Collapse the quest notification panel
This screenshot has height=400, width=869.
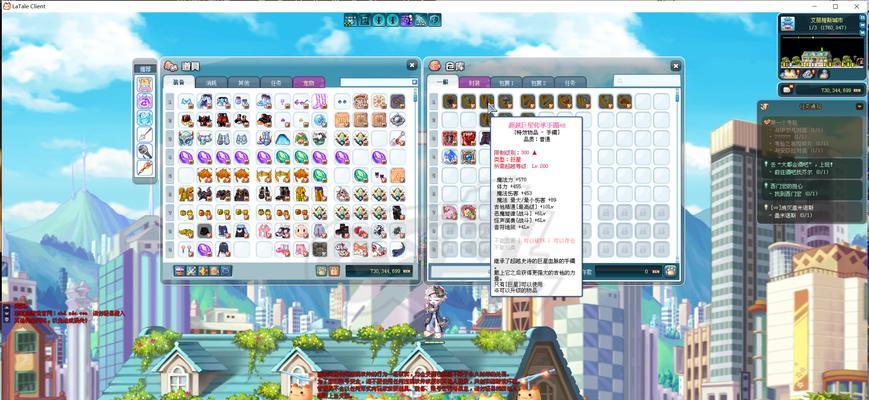point(859,106)
